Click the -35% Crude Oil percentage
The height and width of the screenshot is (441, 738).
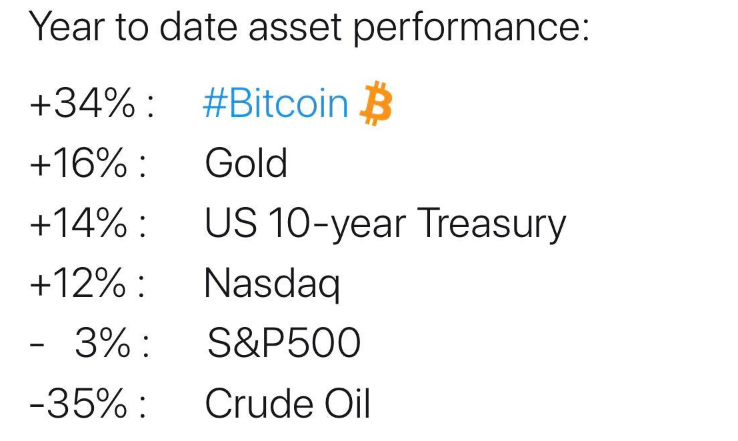79,403
